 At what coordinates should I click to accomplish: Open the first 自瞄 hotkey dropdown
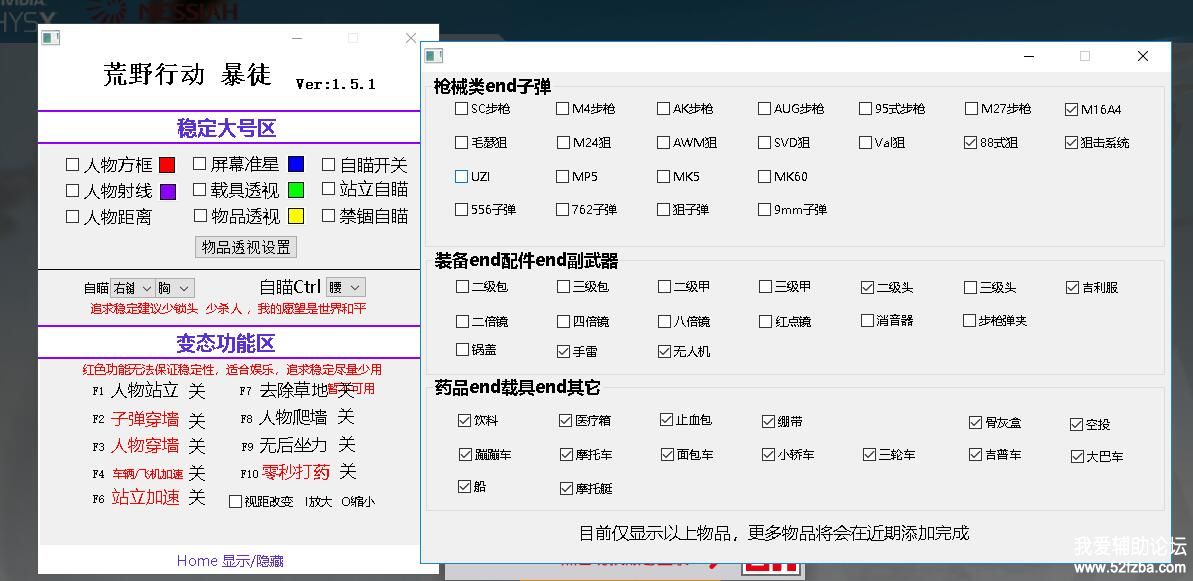132,288
